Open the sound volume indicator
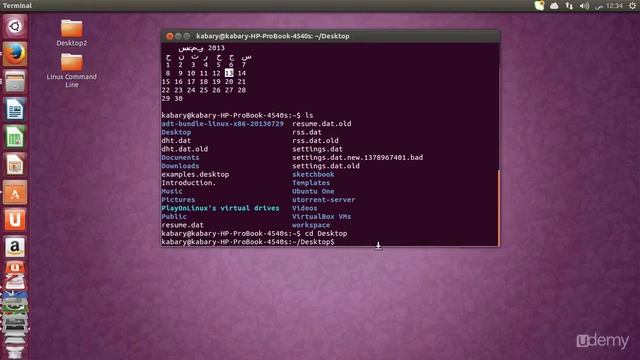Image resolution: width=640 pixels, height=360 pixels. pyautogui.click(x=584, y=6)
